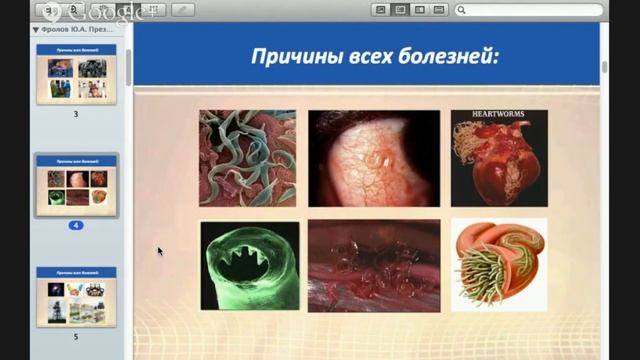Click the green toothed worm mouth image

point(250,266)
